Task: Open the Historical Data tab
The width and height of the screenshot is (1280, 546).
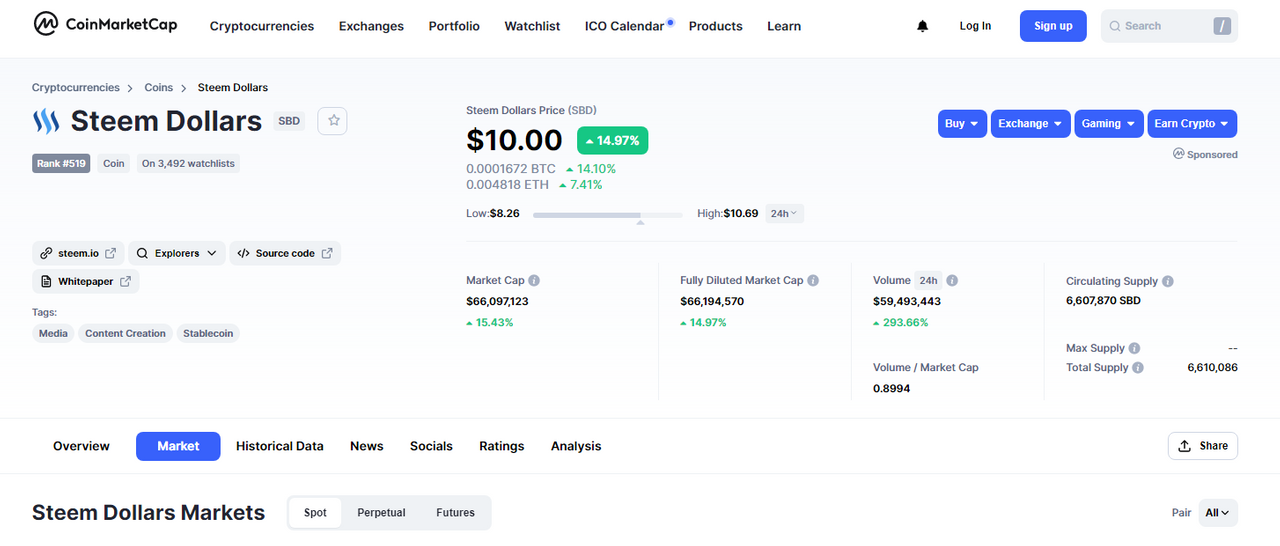Action: click(x=280, y=446)
